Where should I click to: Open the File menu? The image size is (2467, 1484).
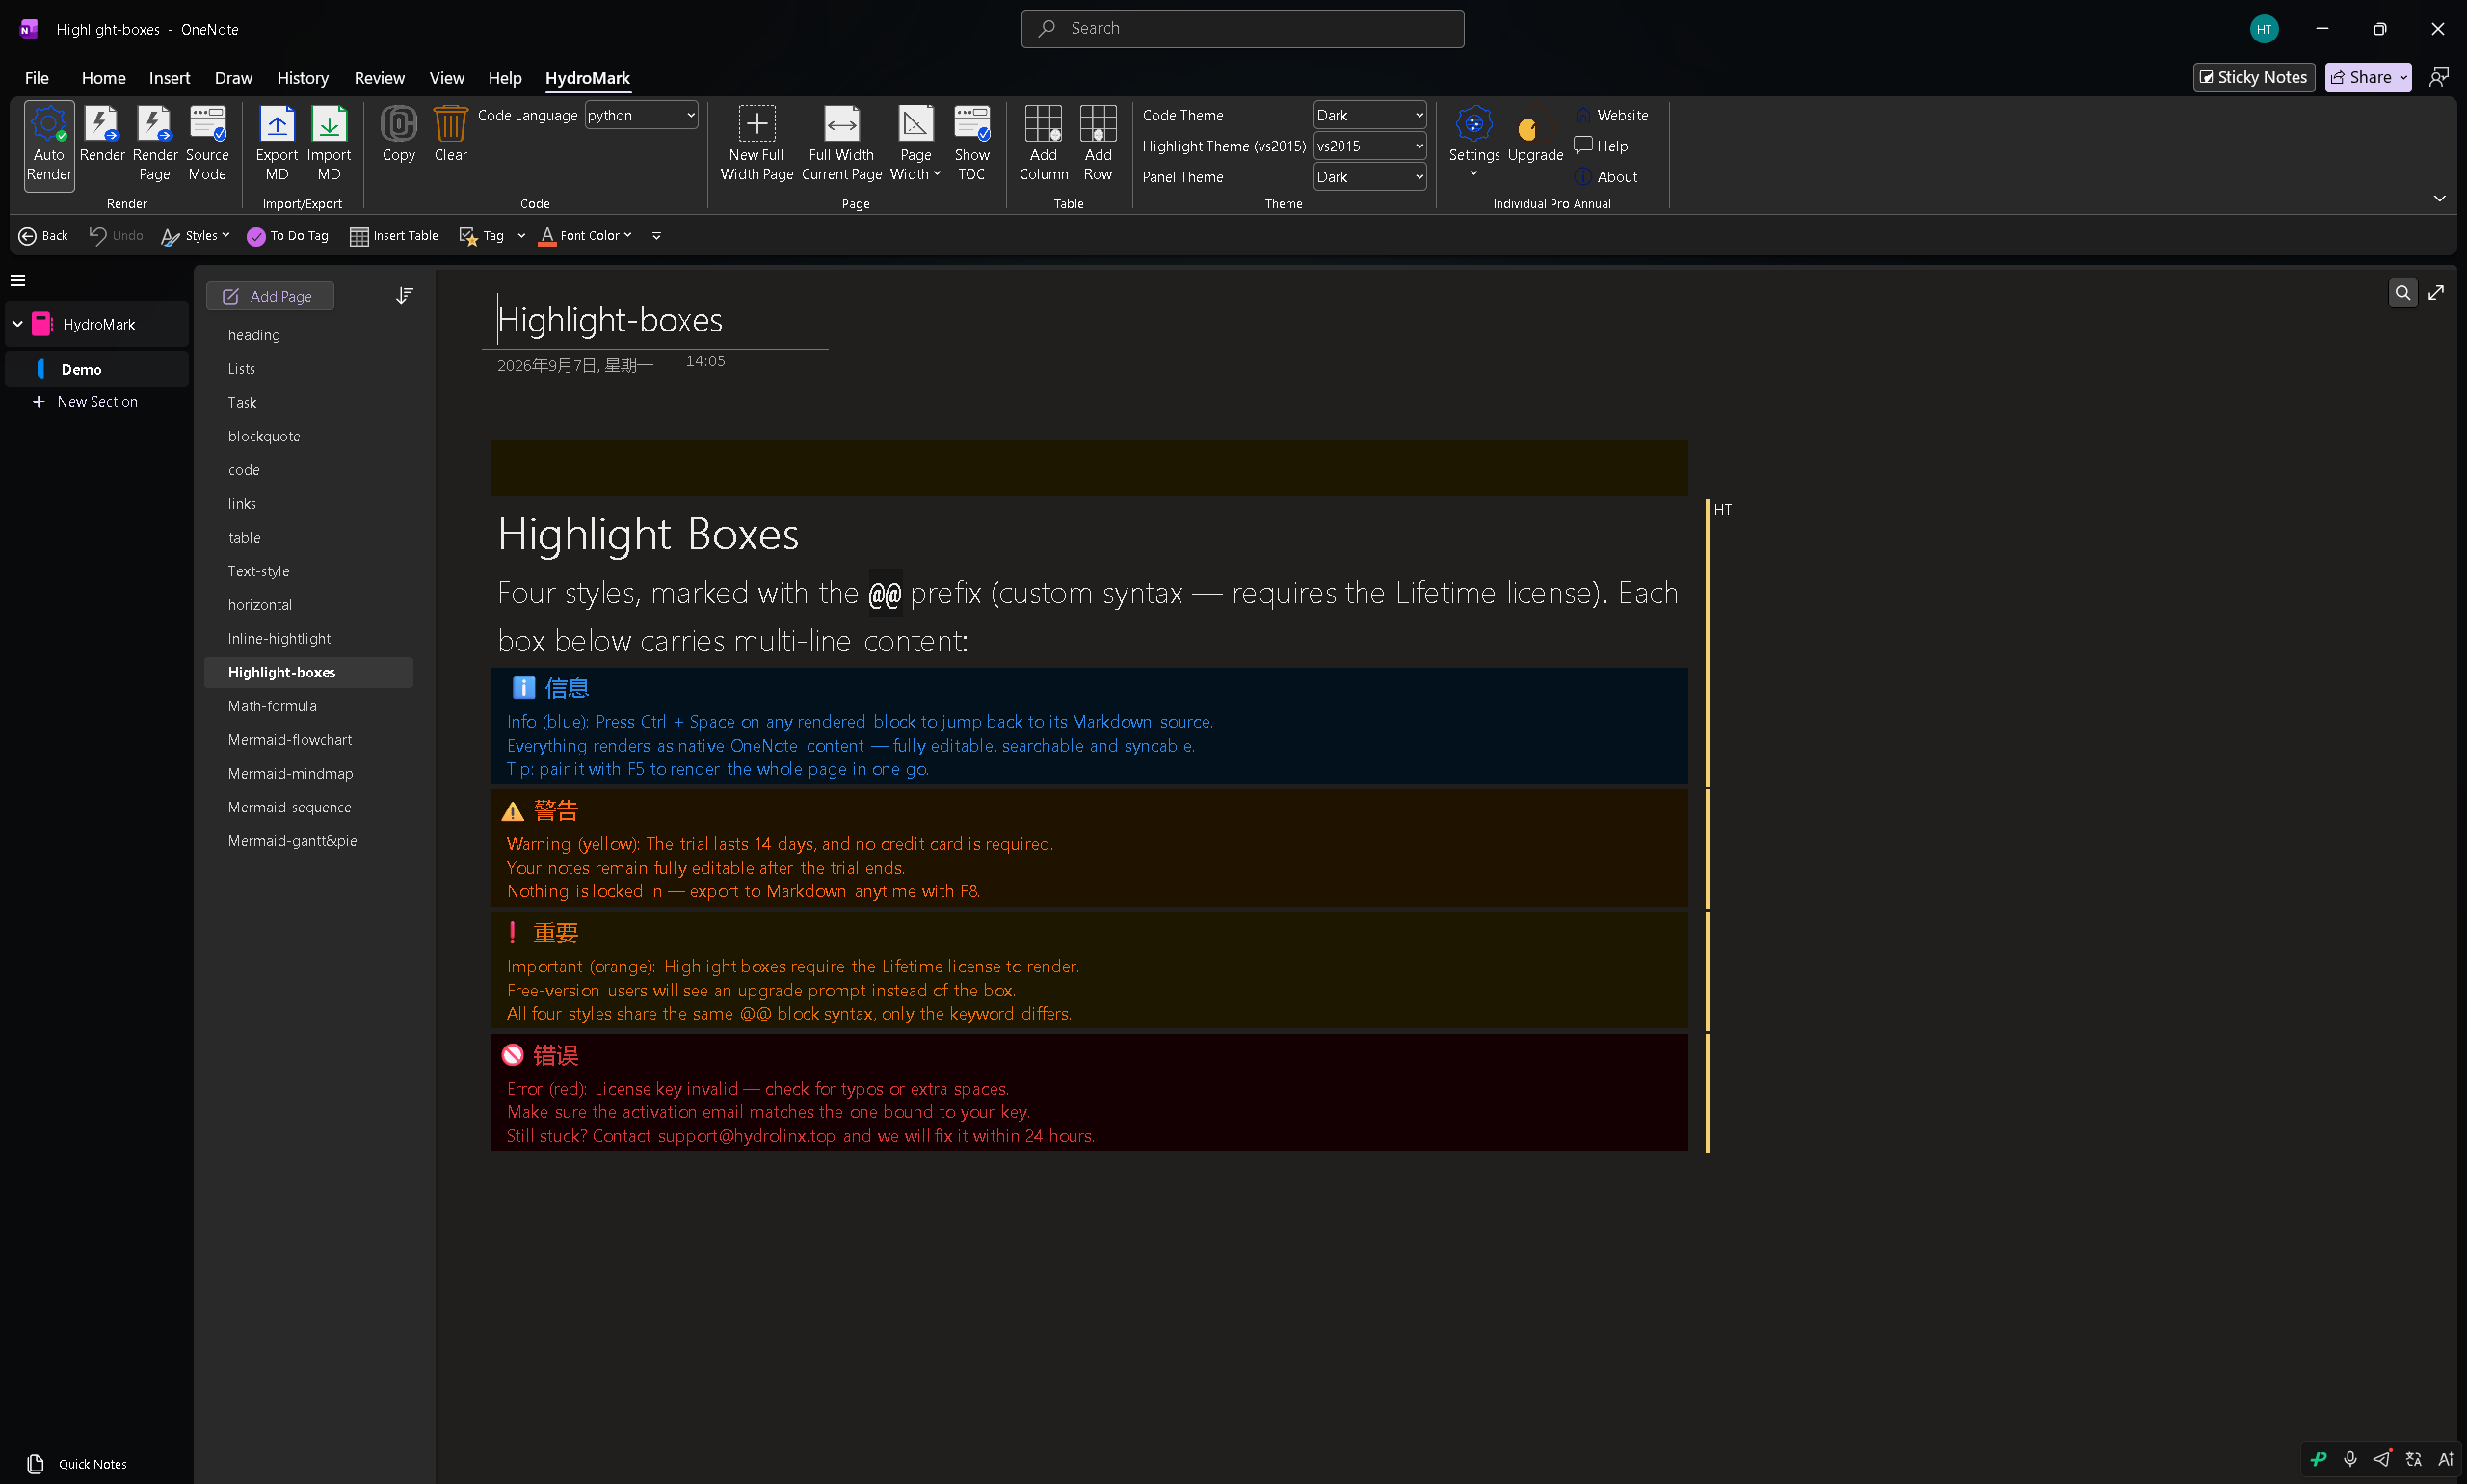point(36,78)
